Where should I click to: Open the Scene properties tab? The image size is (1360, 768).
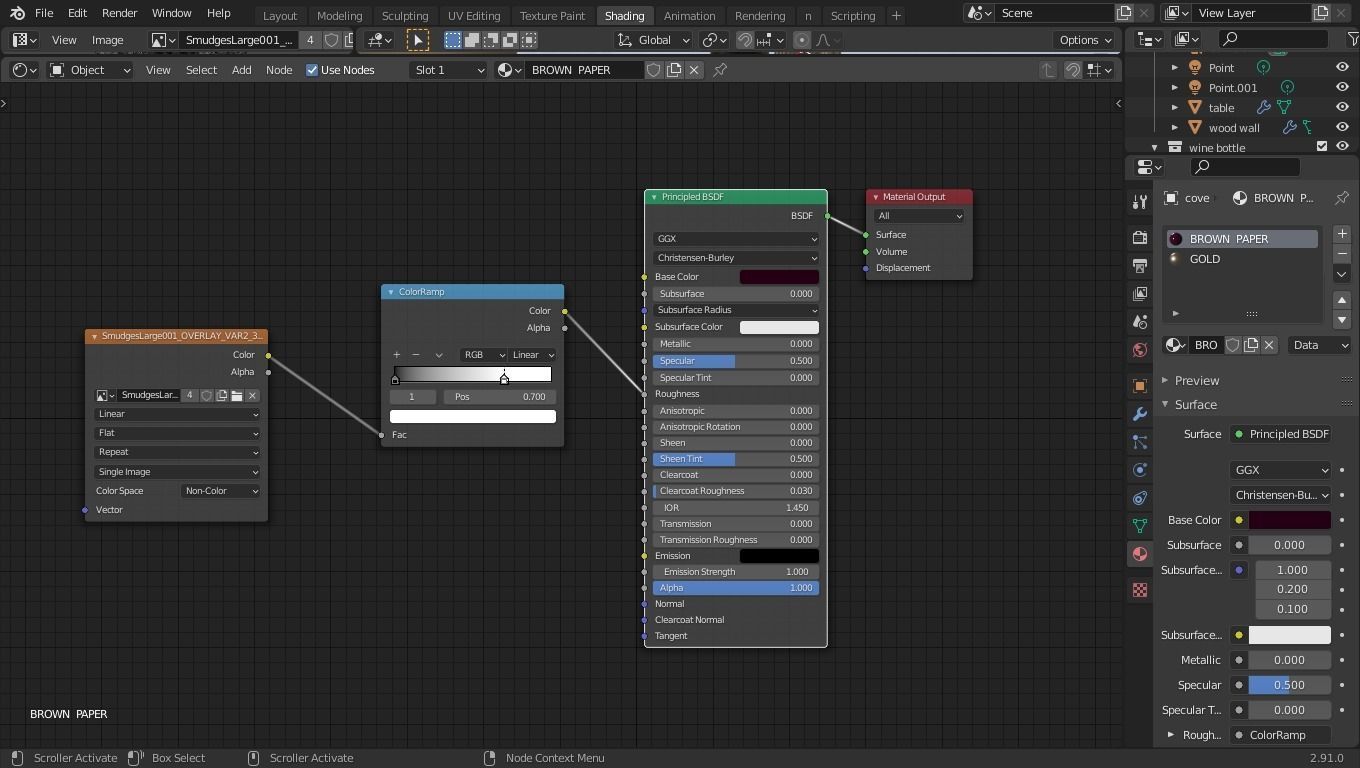(1139, 321)
